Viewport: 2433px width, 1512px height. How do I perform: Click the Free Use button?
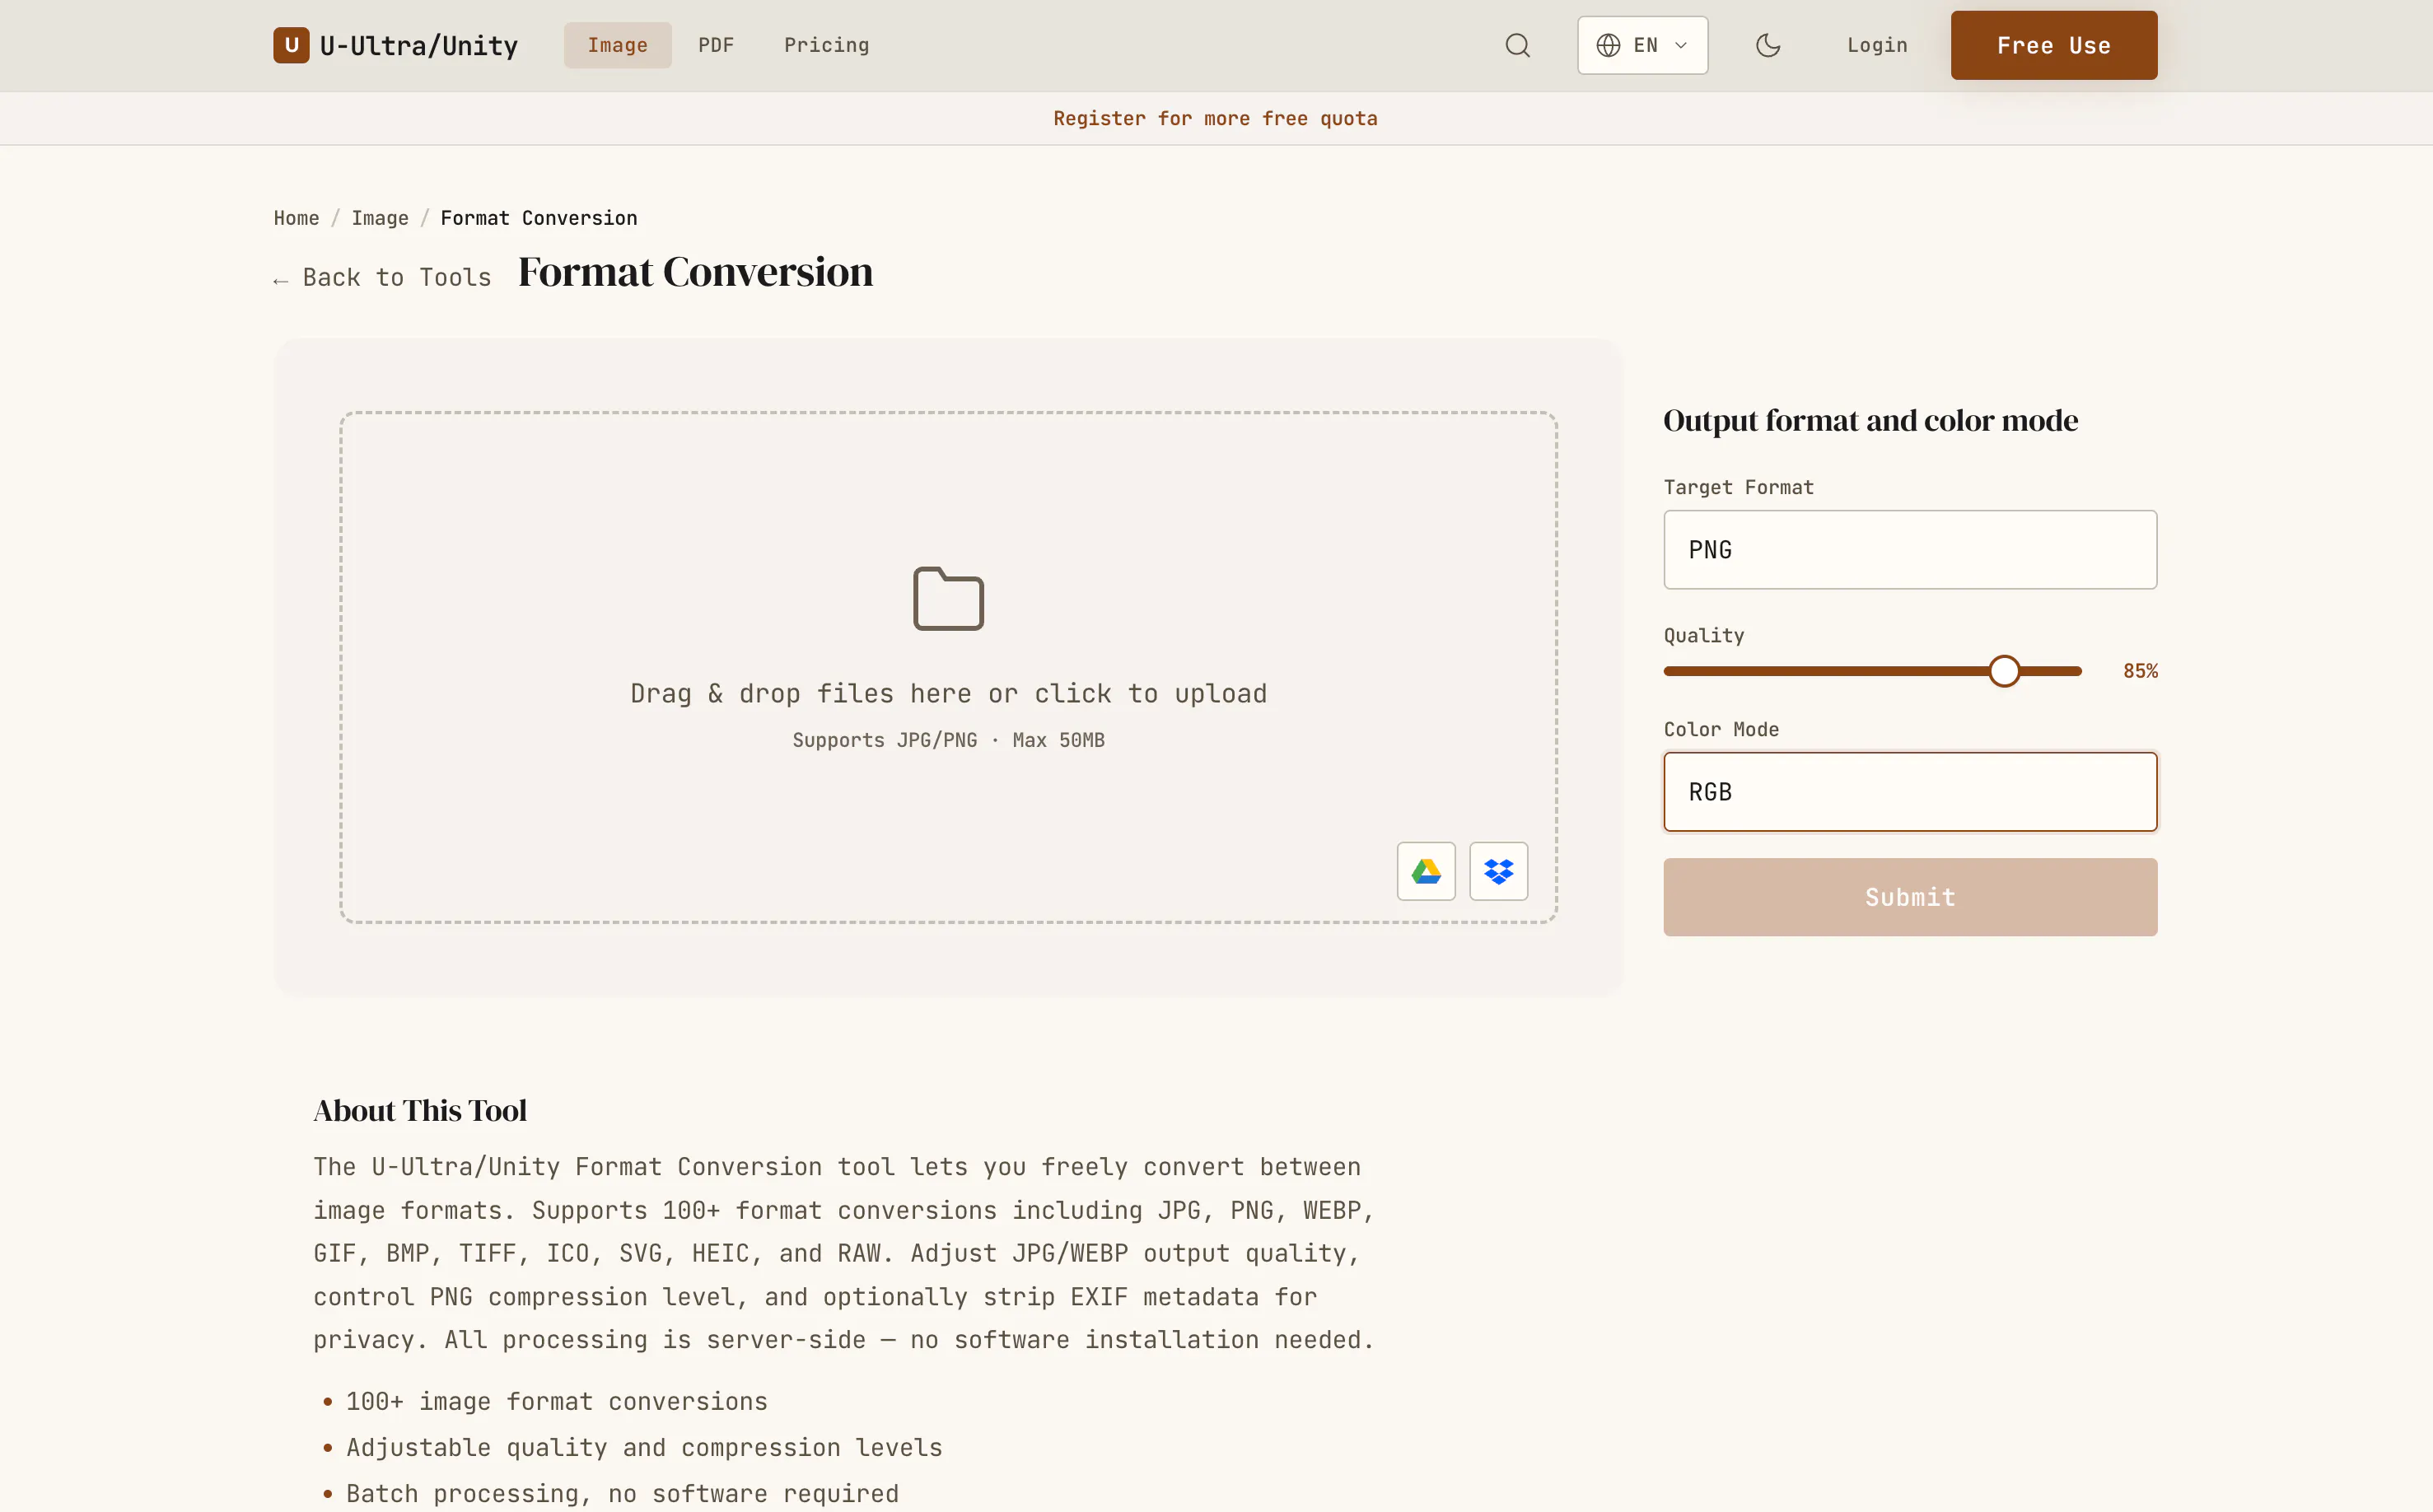[2054, 45]
